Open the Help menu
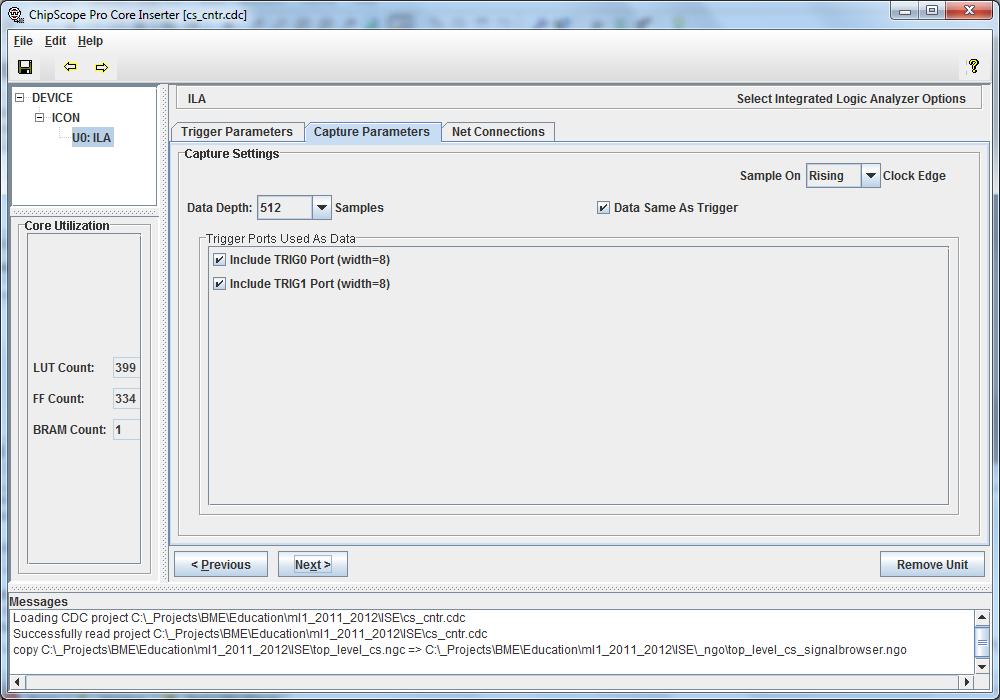1000x700 pixels. (x=90, y=41)
